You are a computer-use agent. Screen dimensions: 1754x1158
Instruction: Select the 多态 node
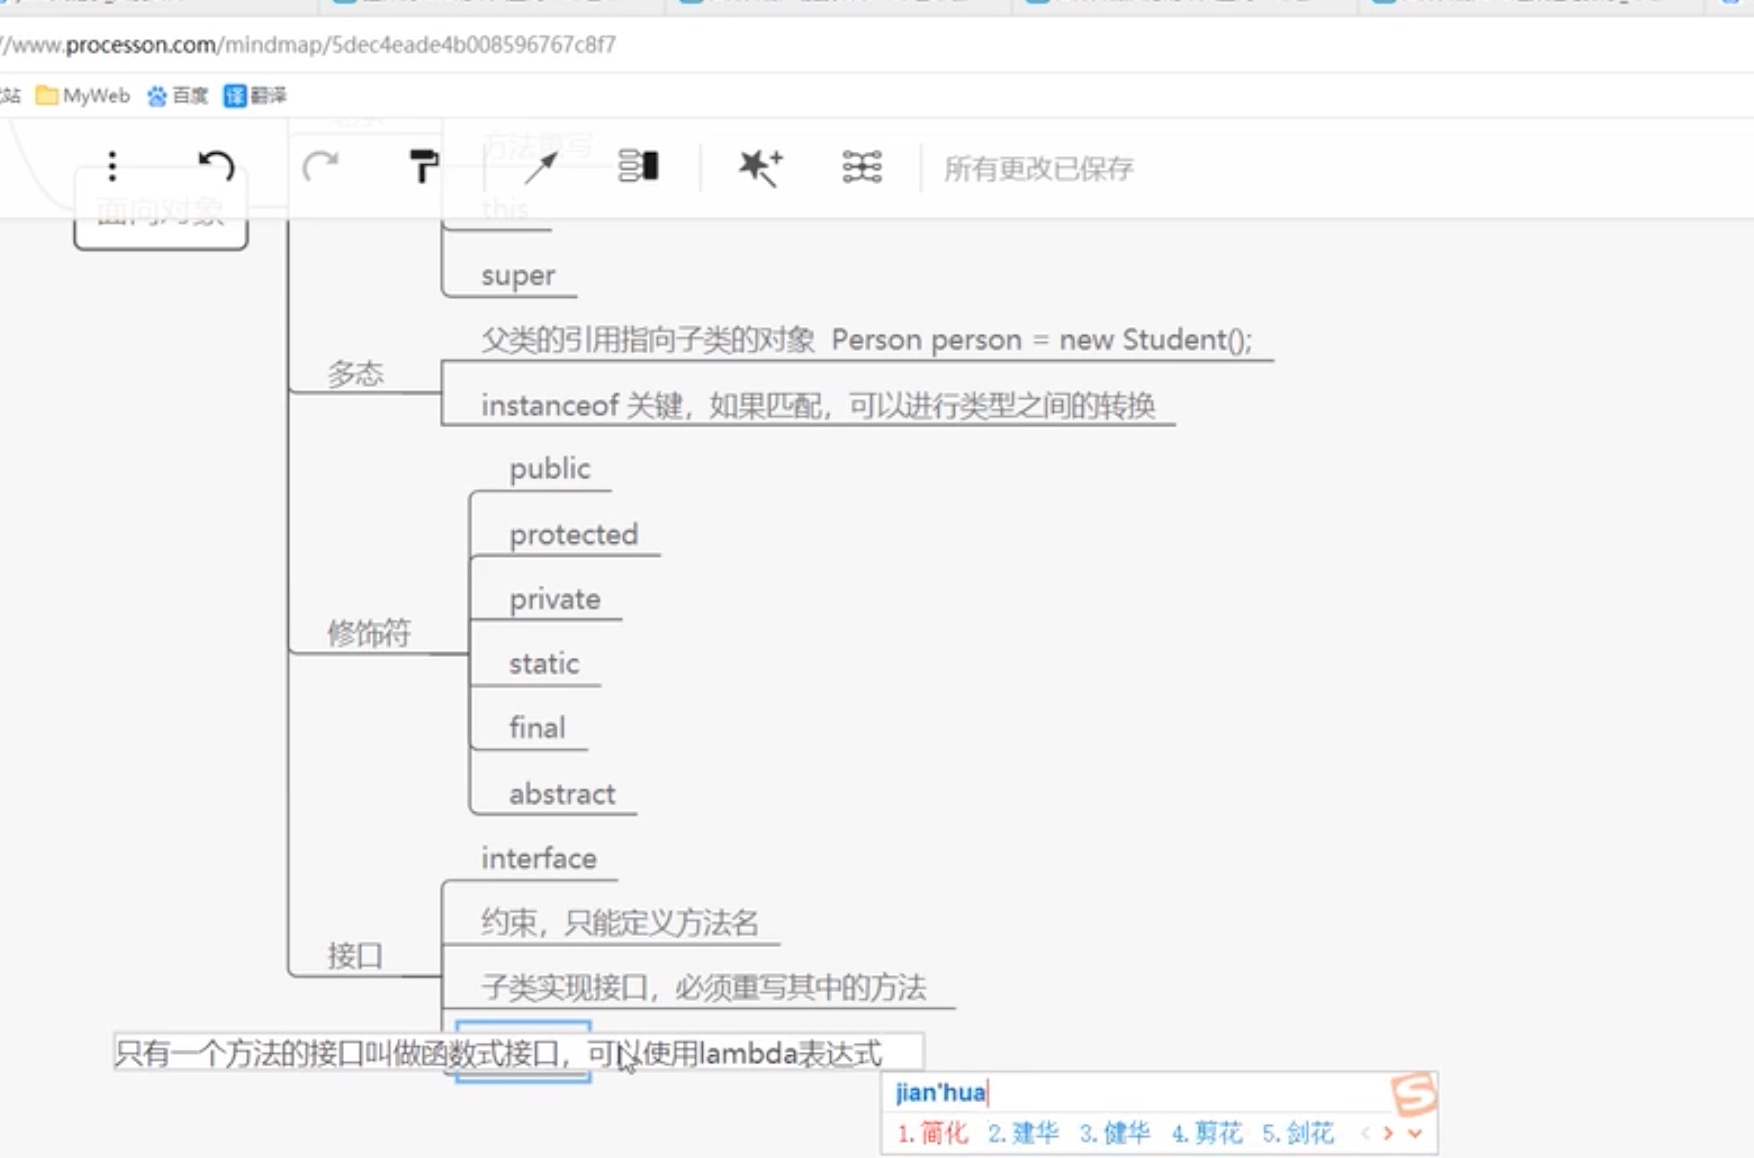click(356, 374)
